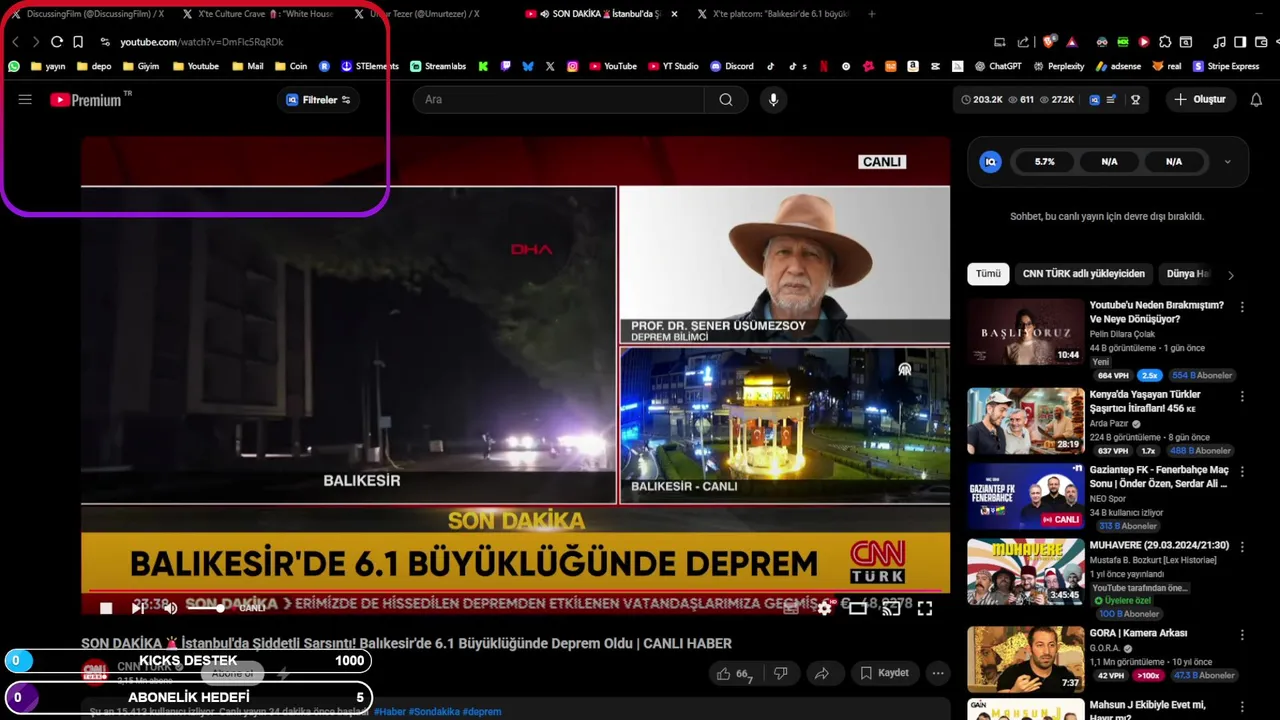
Task: Open the Netflix bookmark icon
Action: coord(824,66)
